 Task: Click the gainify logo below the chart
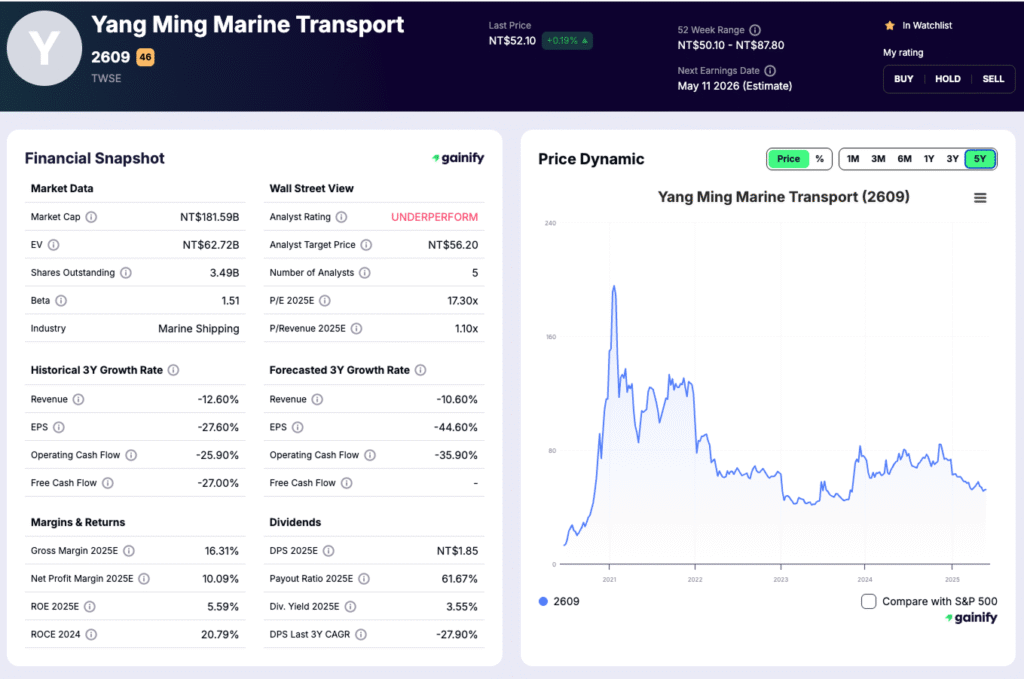pos(971,618)
